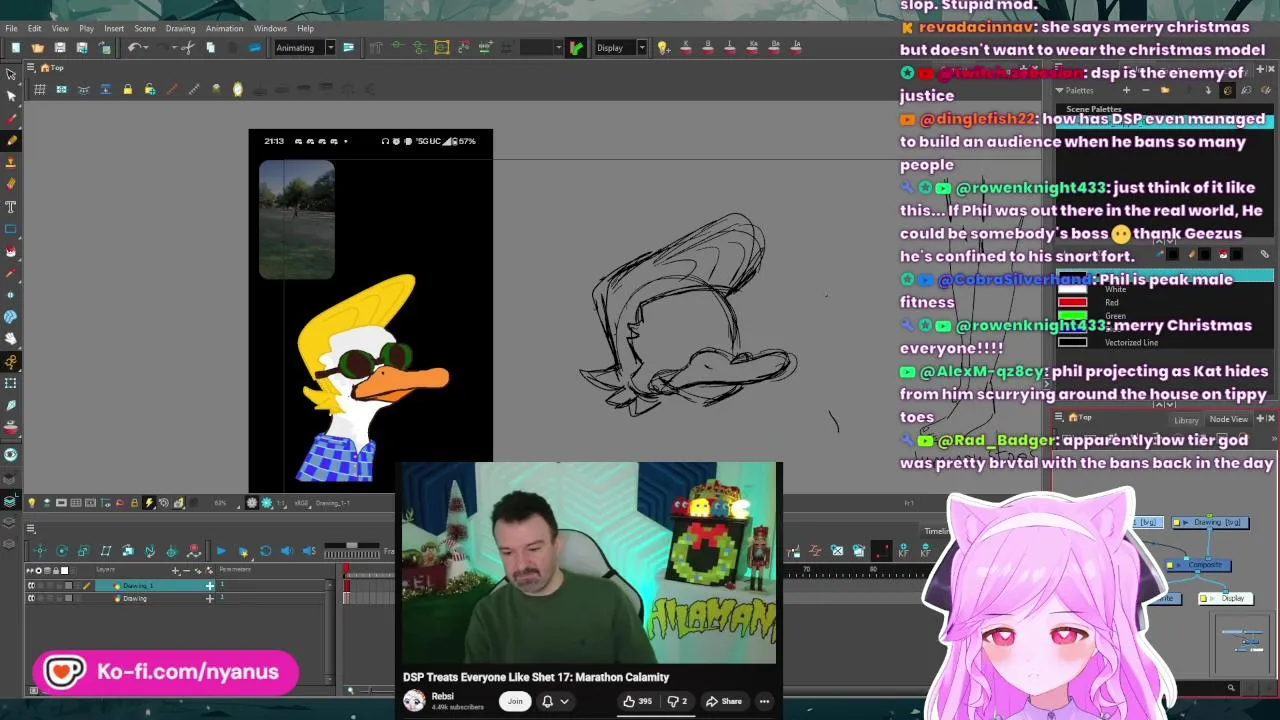The height and width of the screenshot is (720, 1280).
Task: Open the File menu
Action: [x=11, y=28]
